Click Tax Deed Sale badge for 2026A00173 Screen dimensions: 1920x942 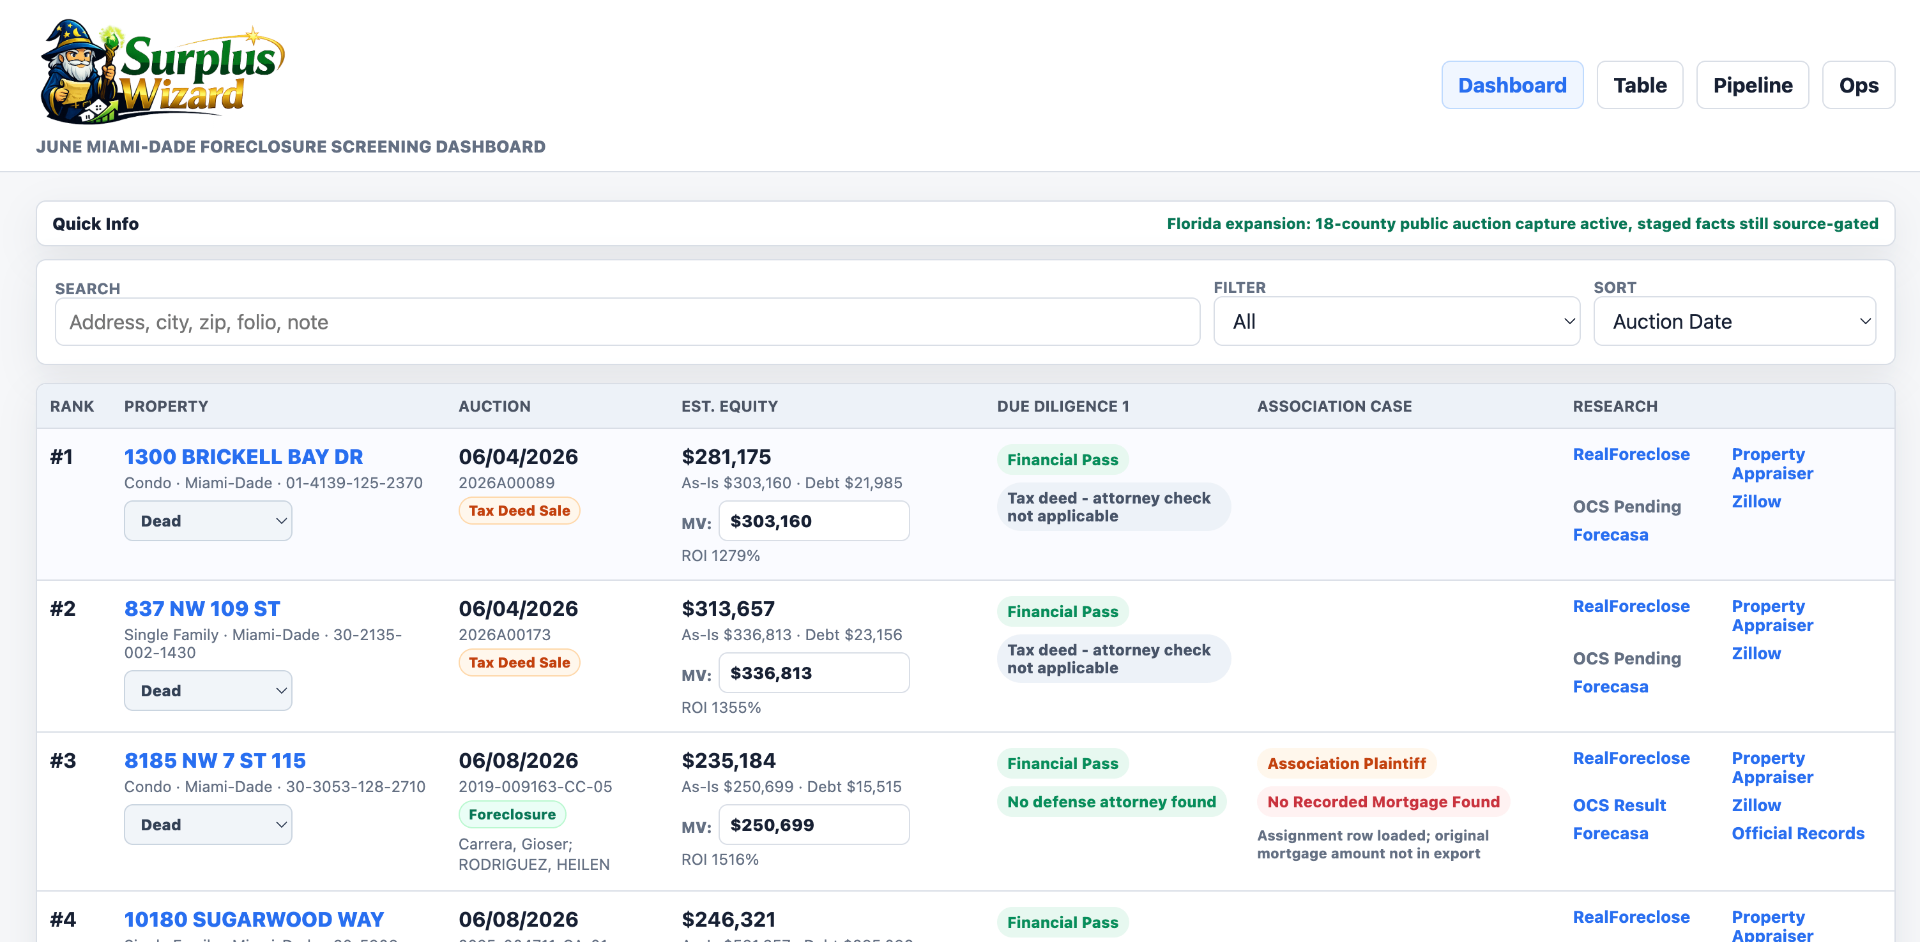click(x=519, y=663)
